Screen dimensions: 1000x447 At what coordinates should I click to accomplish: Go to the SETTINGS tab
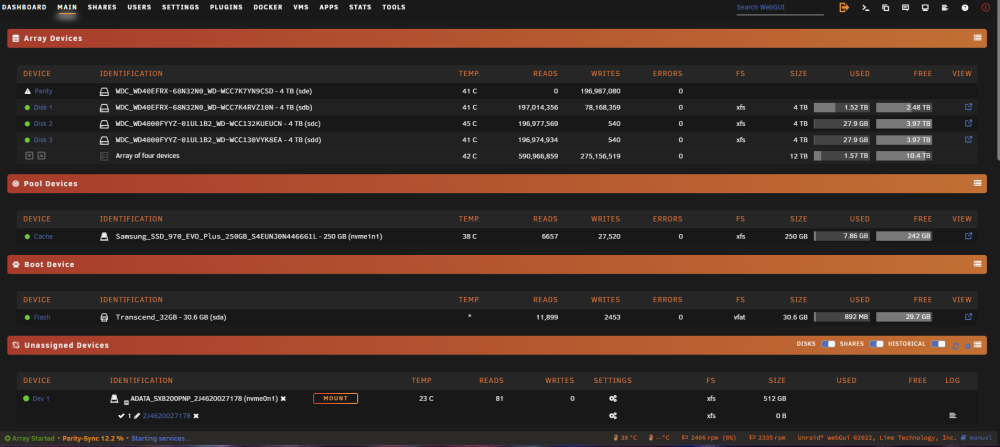tap(180, 8)
